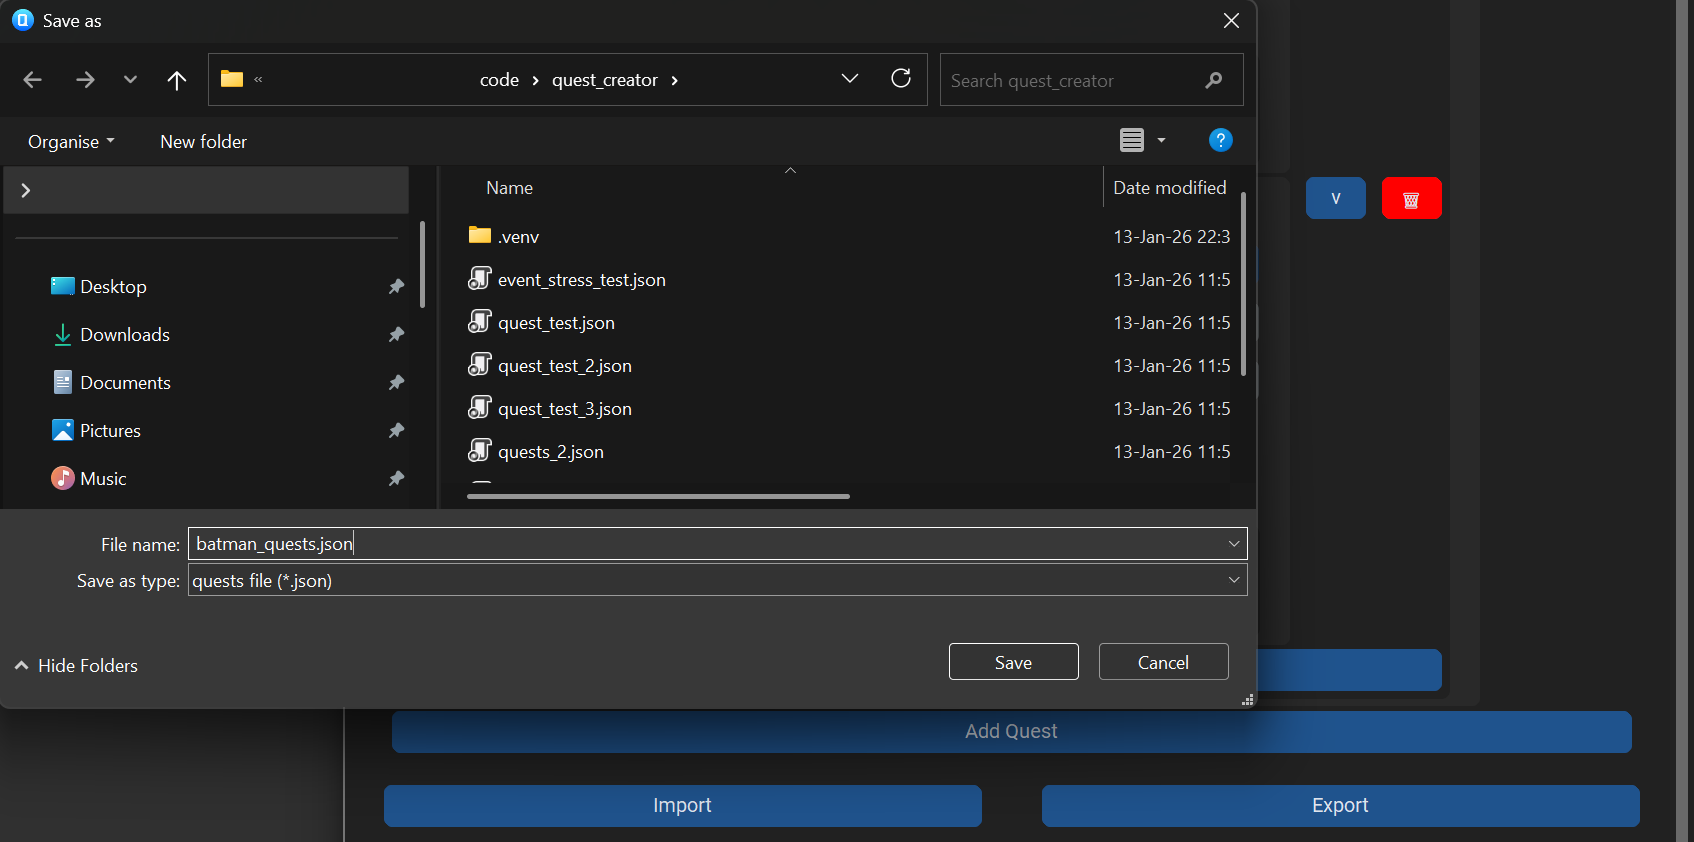
Task: Click the Save button
Action: pyautogui.click(x=1014, y=662)
